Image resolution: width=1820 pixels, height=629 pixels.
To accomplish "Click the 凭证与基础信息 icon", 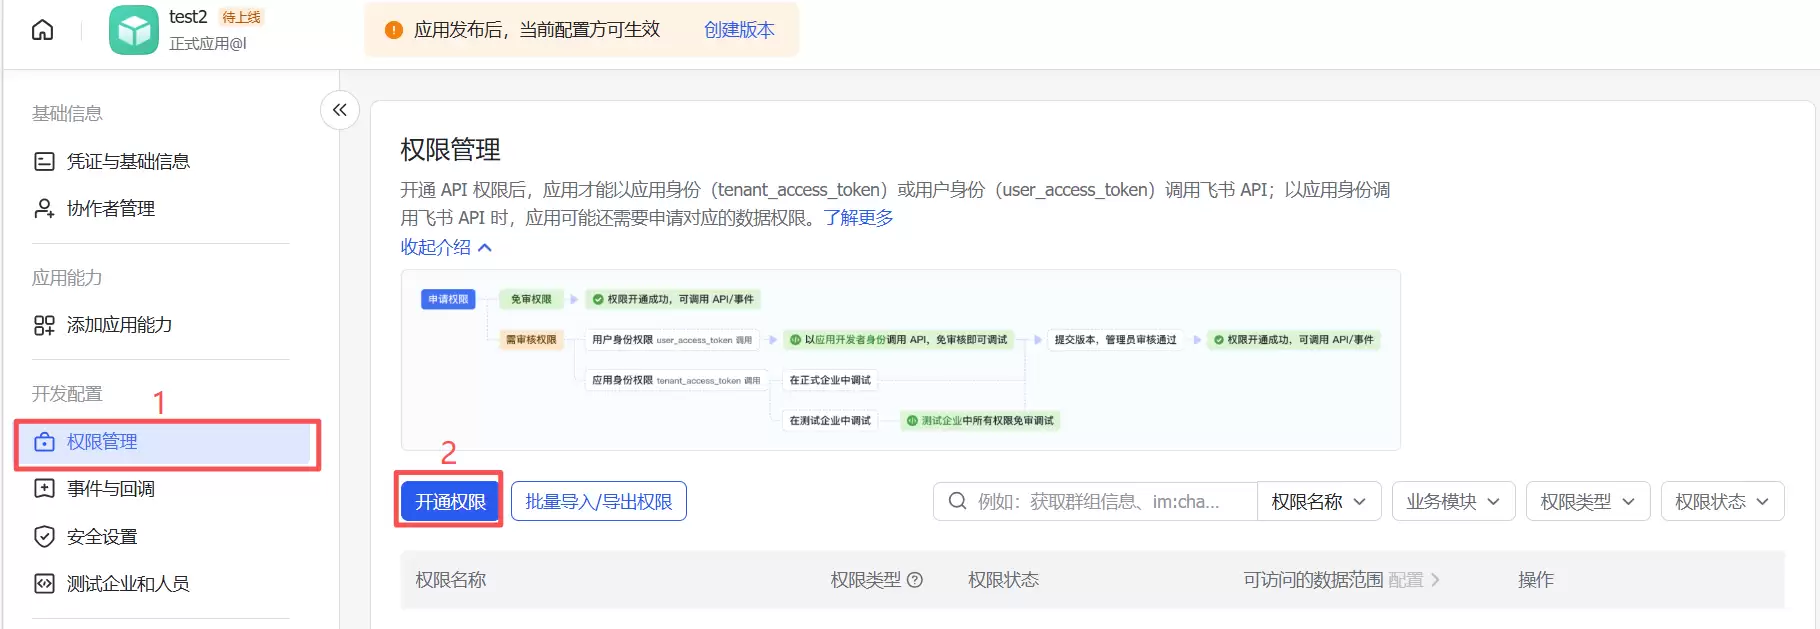I will [44, 161].
